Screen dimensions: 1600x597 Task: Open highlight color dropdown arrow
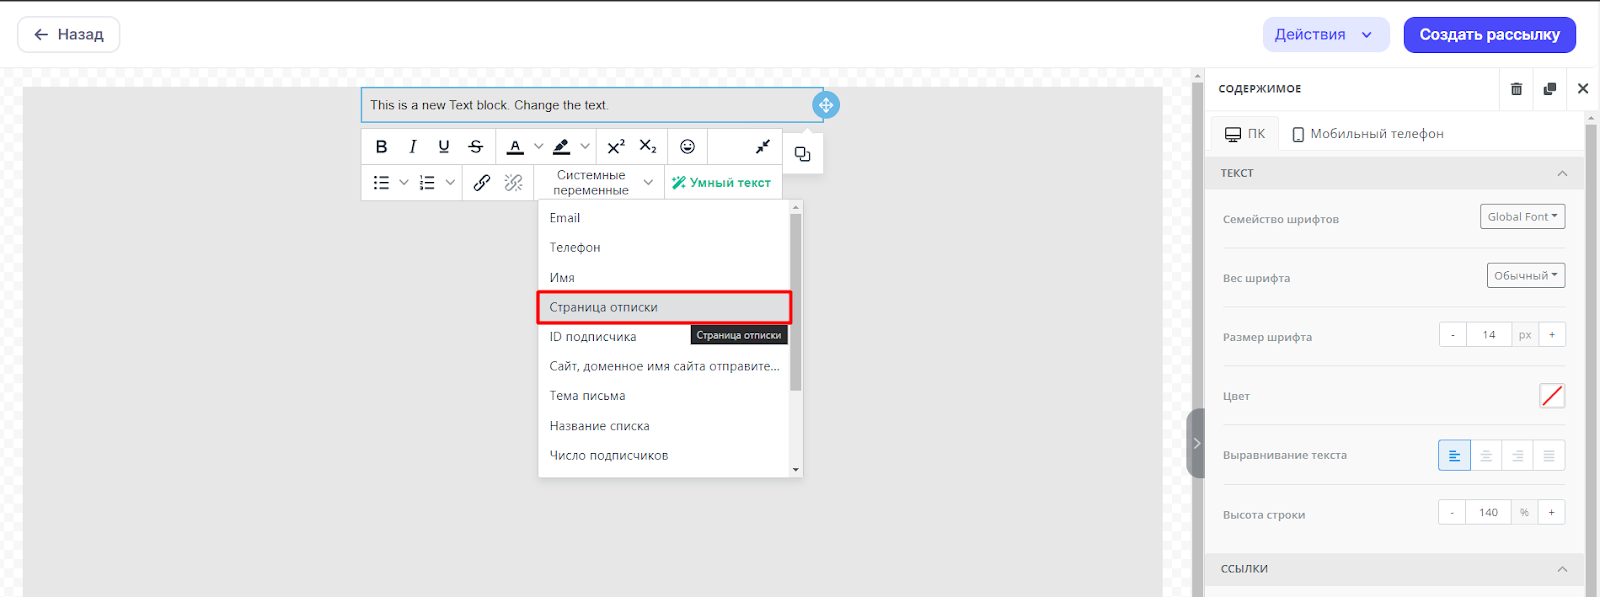[585, 147]
